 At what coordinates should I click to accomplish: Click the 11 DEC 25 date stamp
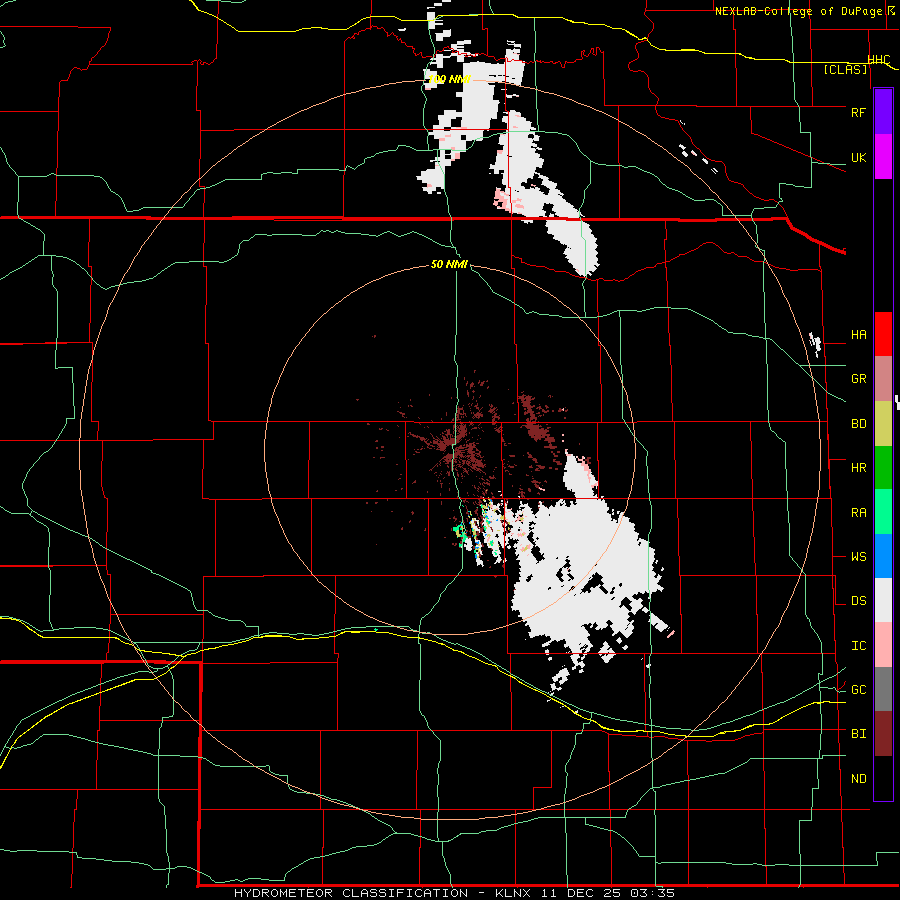click(x=581, y=893)
